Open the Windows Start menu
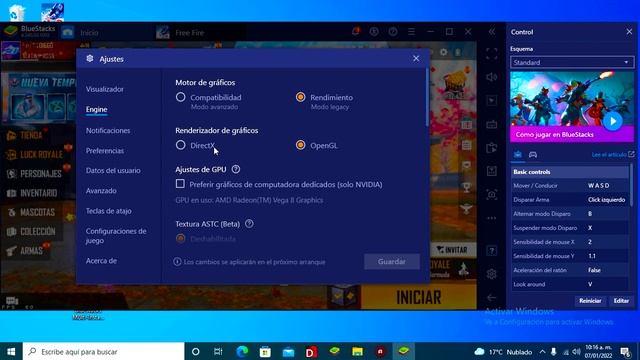640x360 pixels. [x=11, y=351]
